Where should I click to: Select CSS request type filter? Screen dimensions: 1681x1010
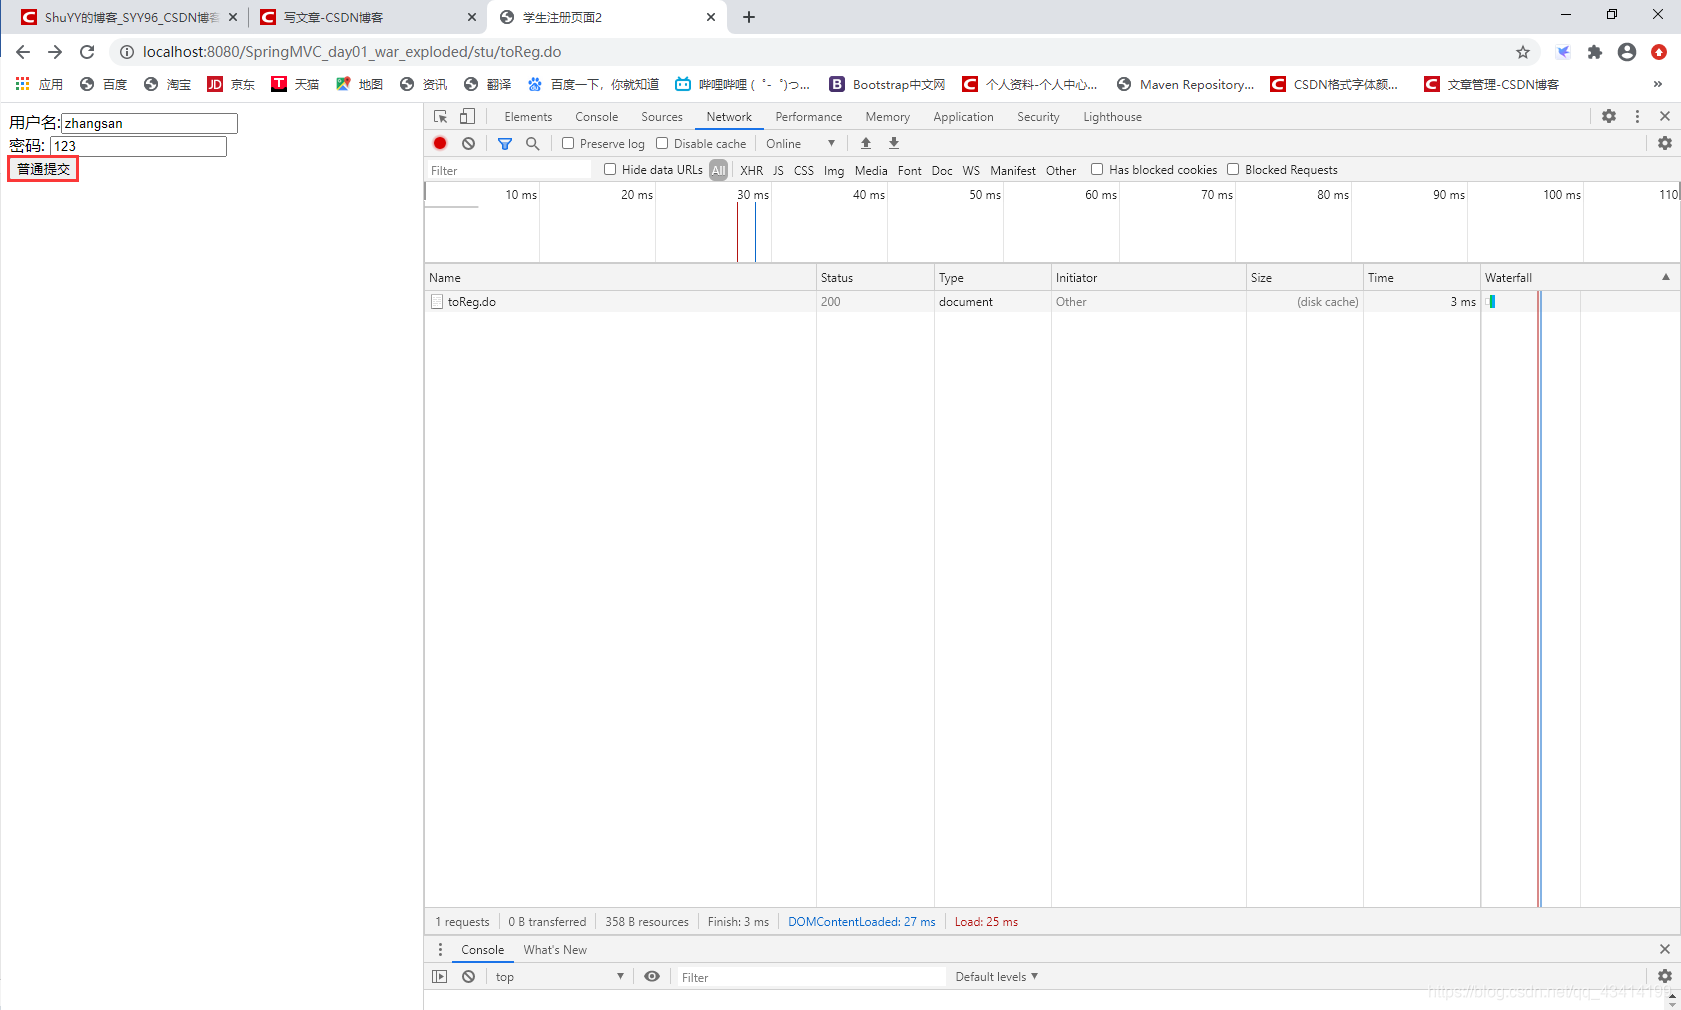804,170
